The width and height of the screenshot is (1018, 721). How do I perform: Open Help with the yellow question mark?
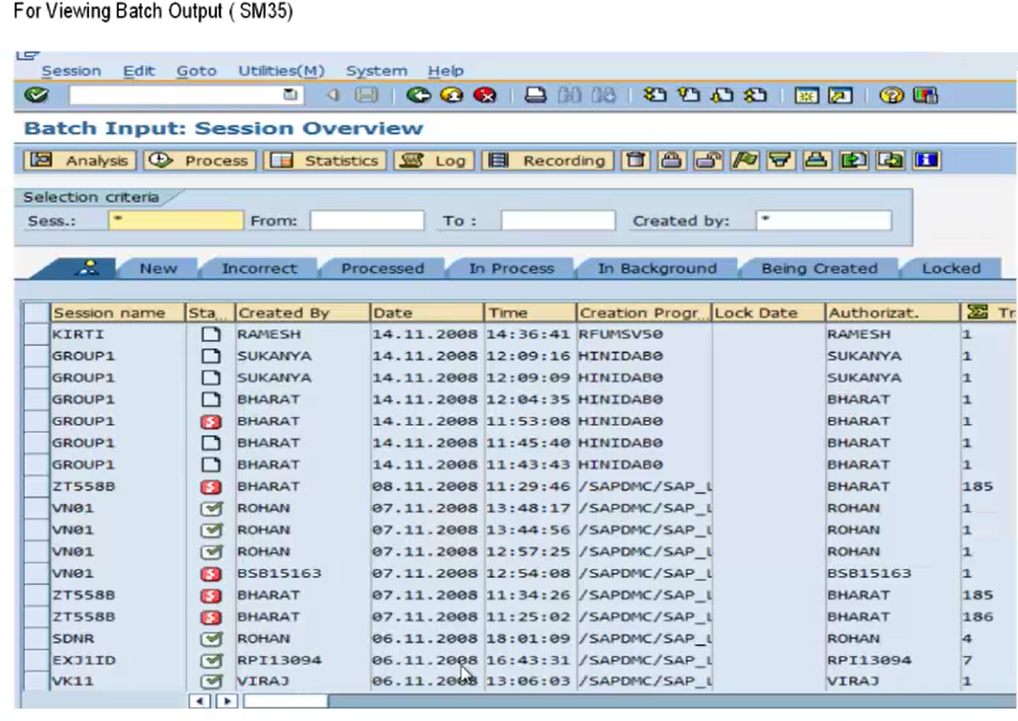(891, 95)
